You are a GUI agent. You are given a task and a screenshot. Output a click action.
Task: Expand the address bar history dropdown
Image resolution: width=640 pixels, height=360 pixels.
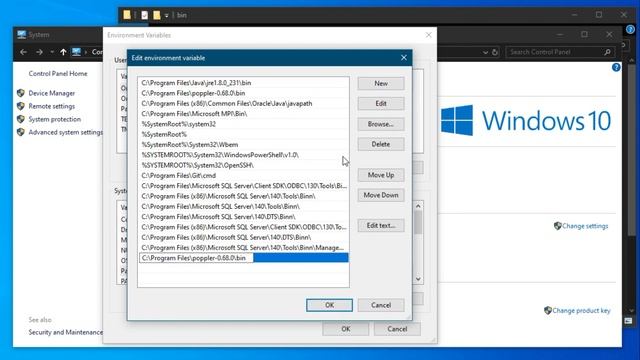[485, 52]
